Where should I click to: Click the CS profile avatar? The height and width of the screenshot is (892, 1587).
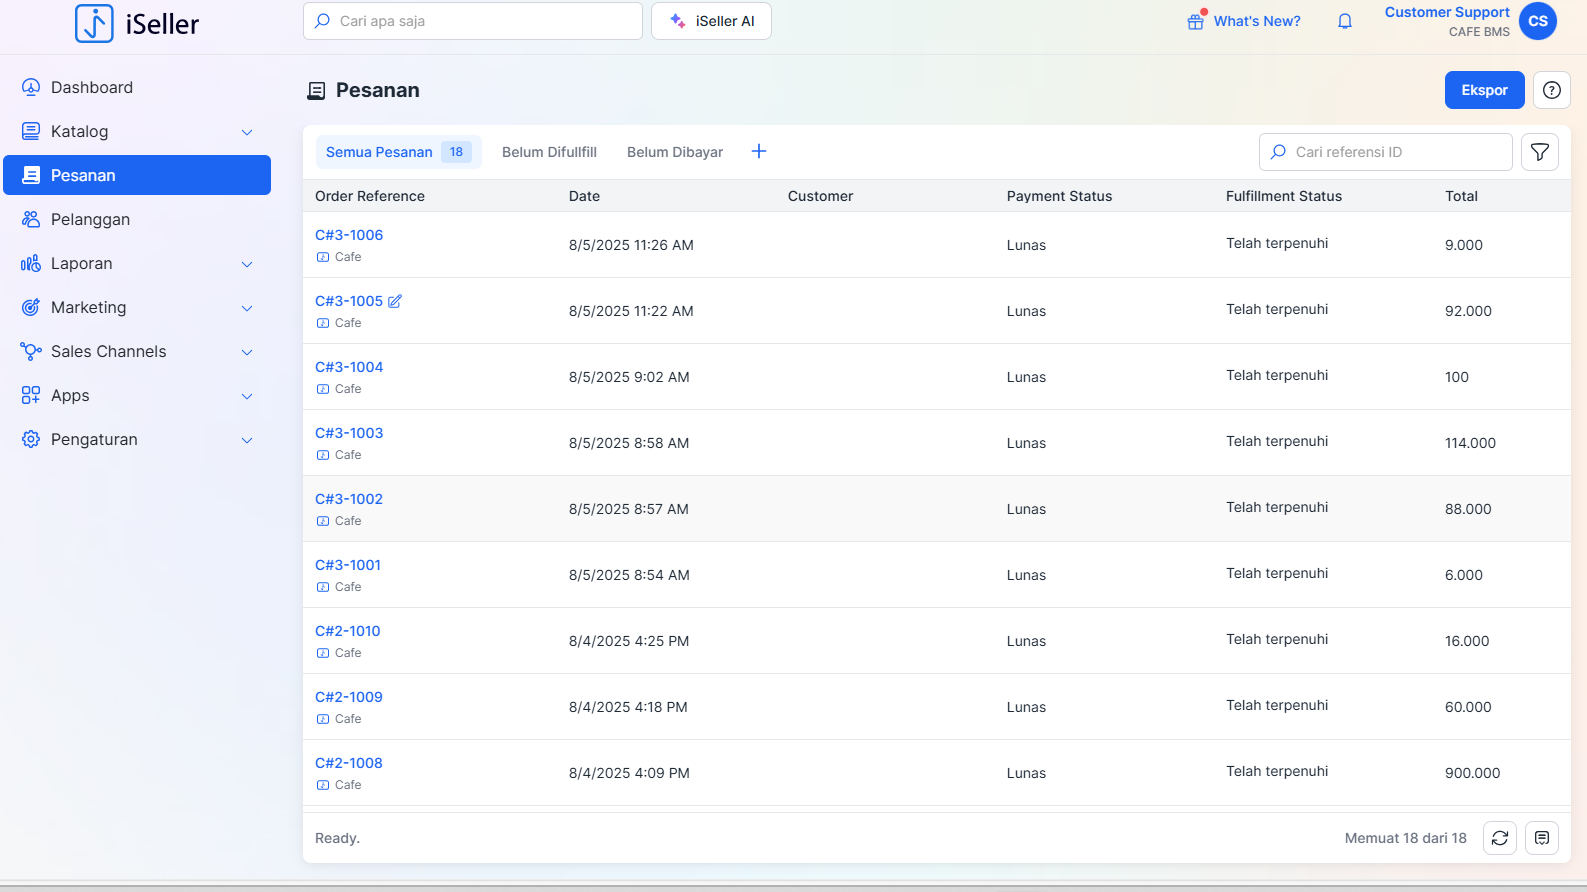point(1538,21)
